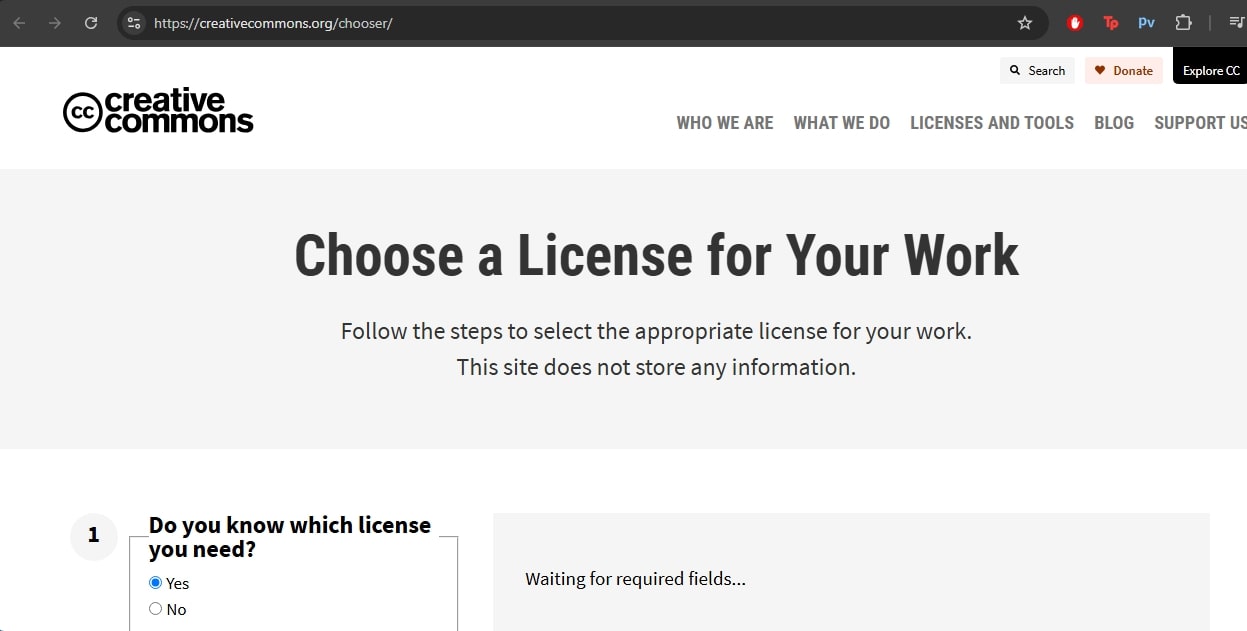Open the SUPPORT US menu item
1247x631 pixels.
pos(1200,123)
